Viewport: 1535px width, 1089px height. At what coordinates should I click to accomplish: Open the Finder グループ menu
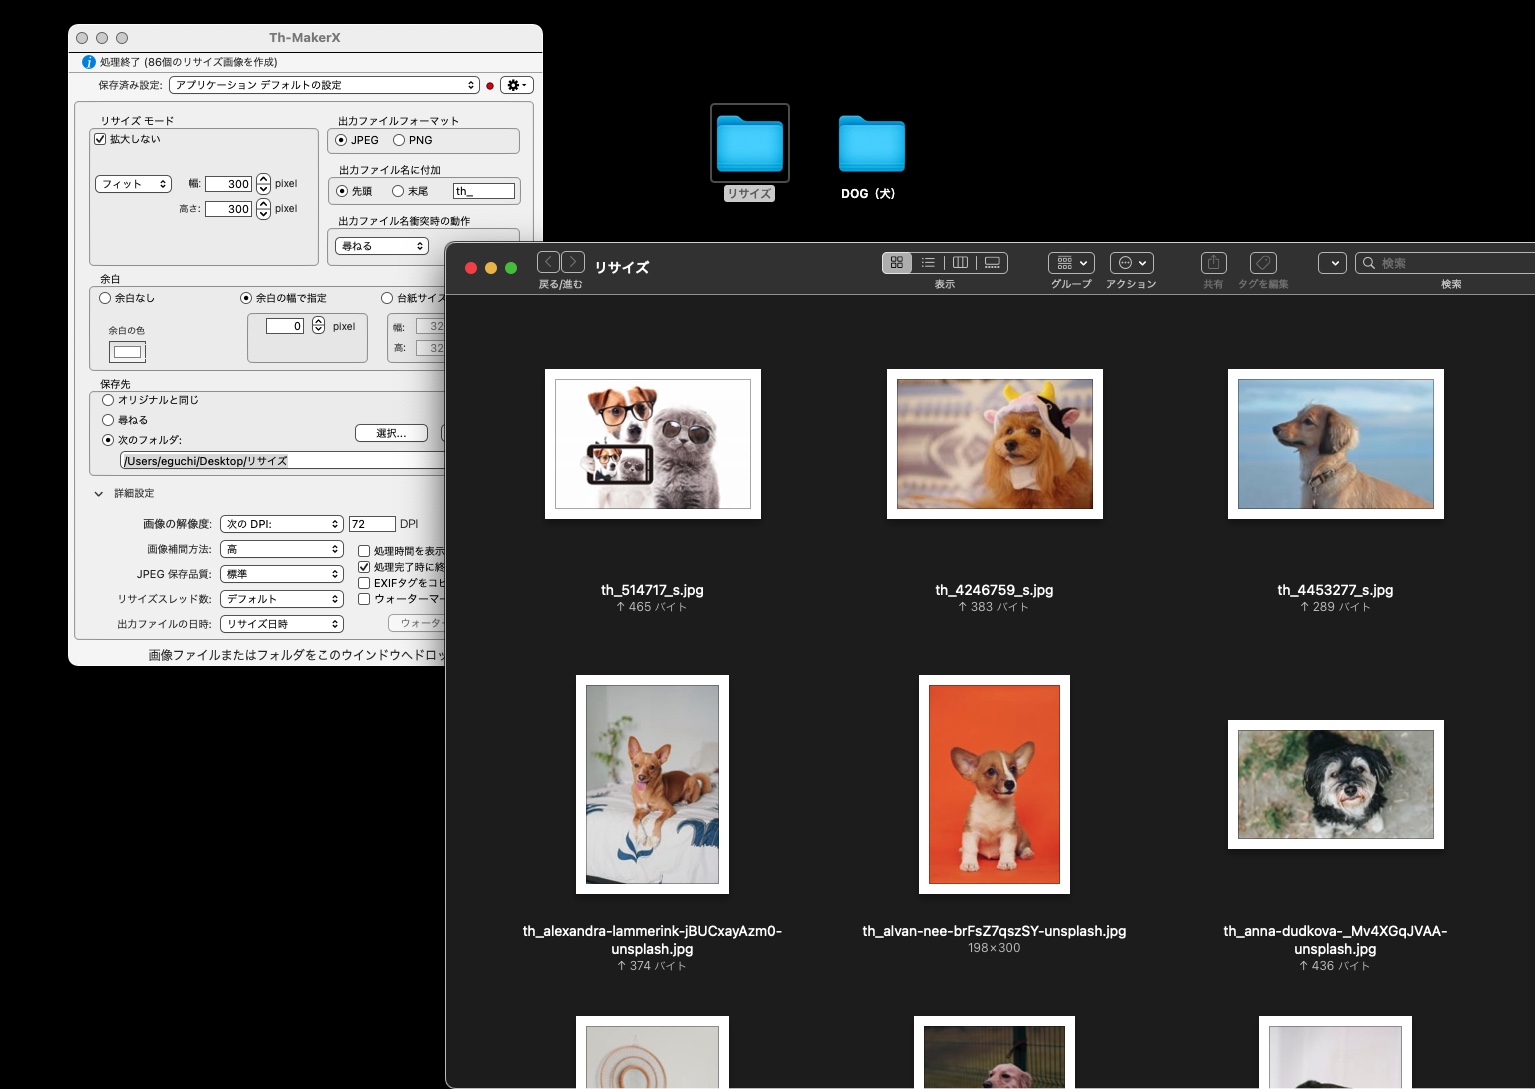pyautogui.click(x=1071, y=263)
